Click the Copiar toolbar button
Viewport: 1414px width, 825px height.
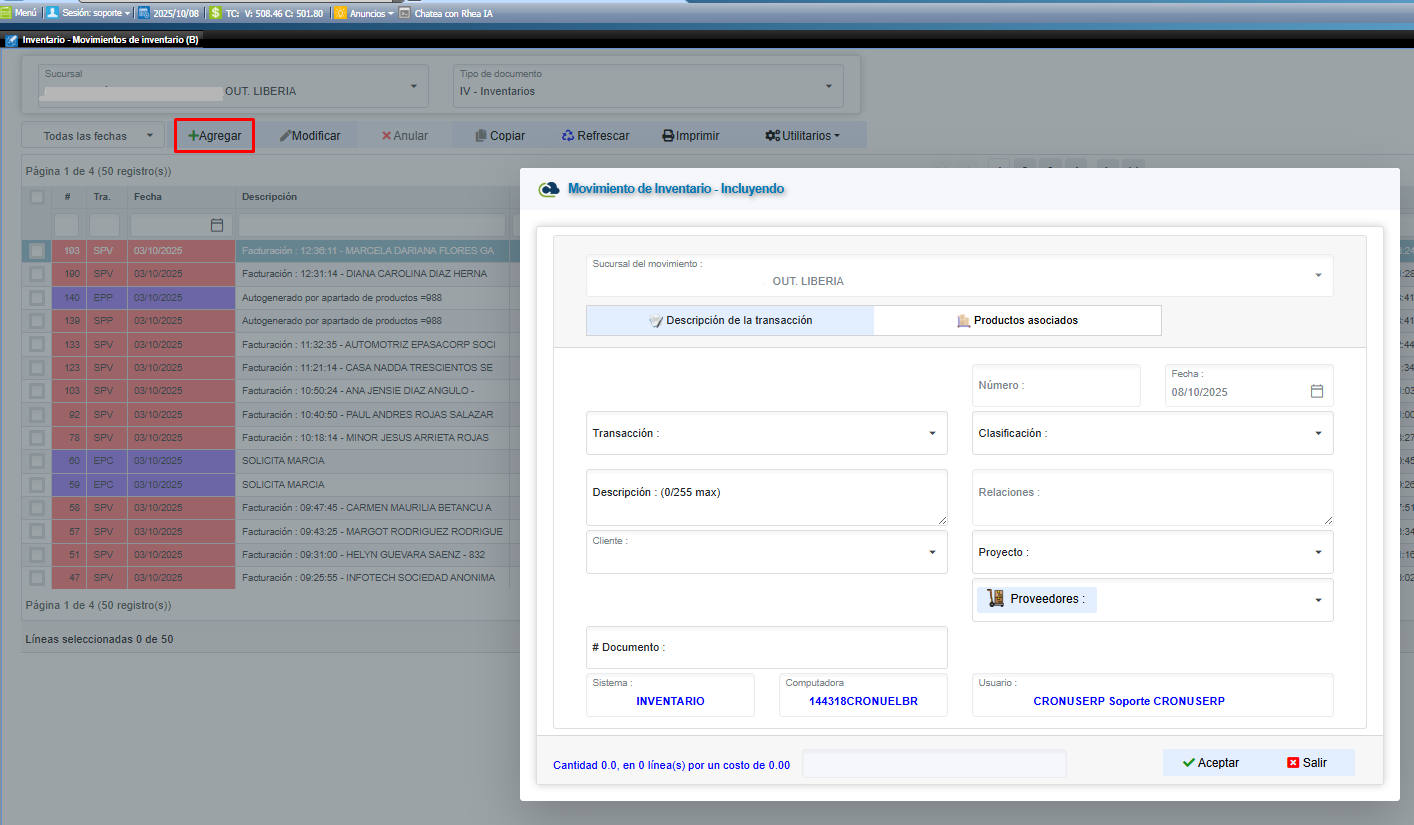(x=499, y=135)
